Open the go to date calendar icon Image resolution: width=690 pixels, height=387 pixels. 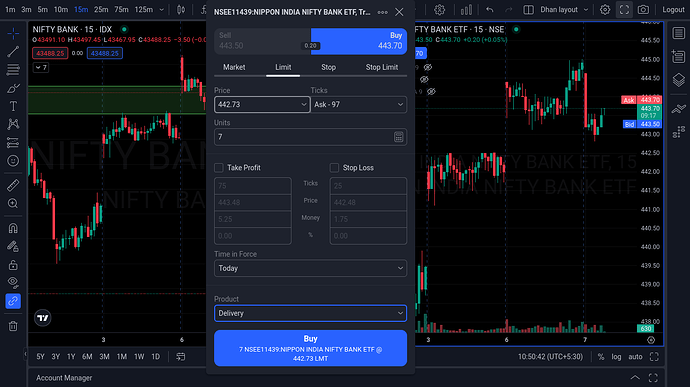[181, 357]
